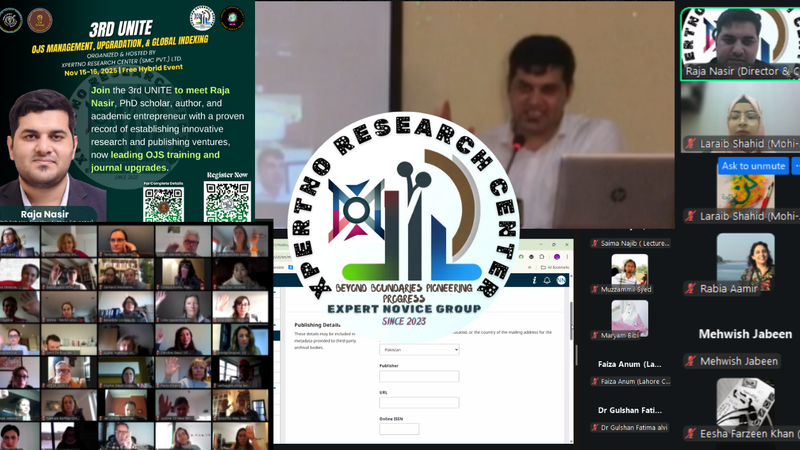
Task: Click the URL input field
Action: [419, 403]
